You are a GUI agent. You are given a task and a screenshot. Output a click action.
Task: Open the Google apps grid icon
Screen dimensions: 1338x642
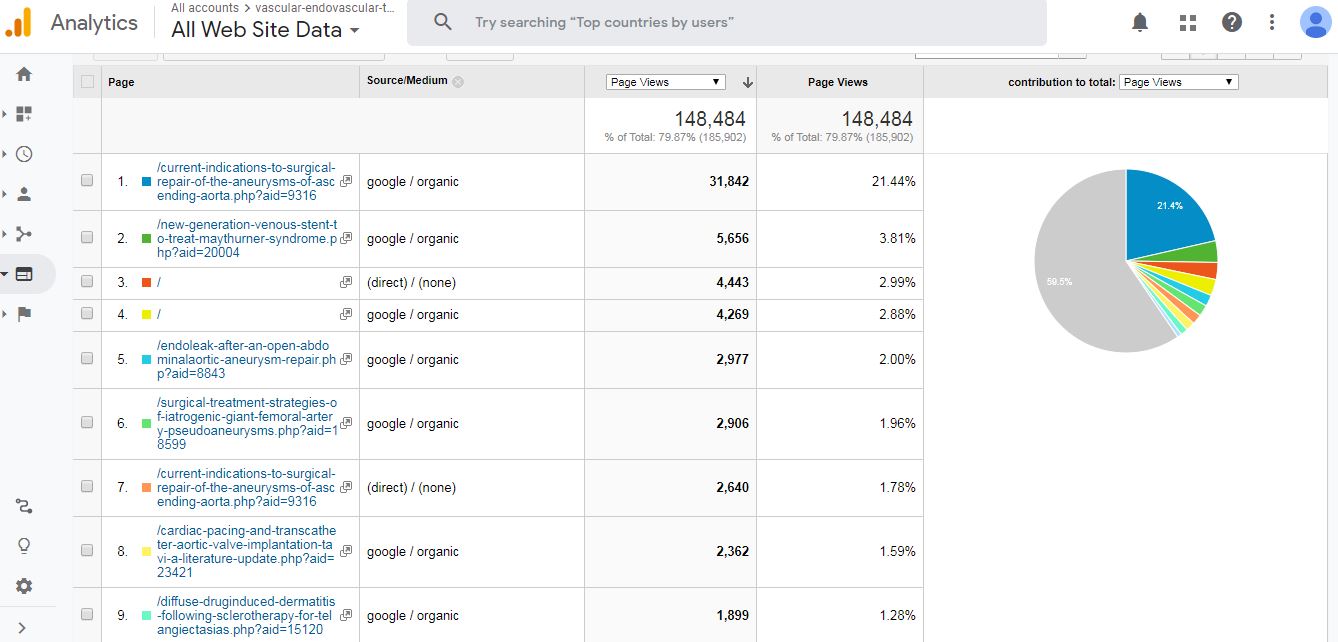point(1188,22)
